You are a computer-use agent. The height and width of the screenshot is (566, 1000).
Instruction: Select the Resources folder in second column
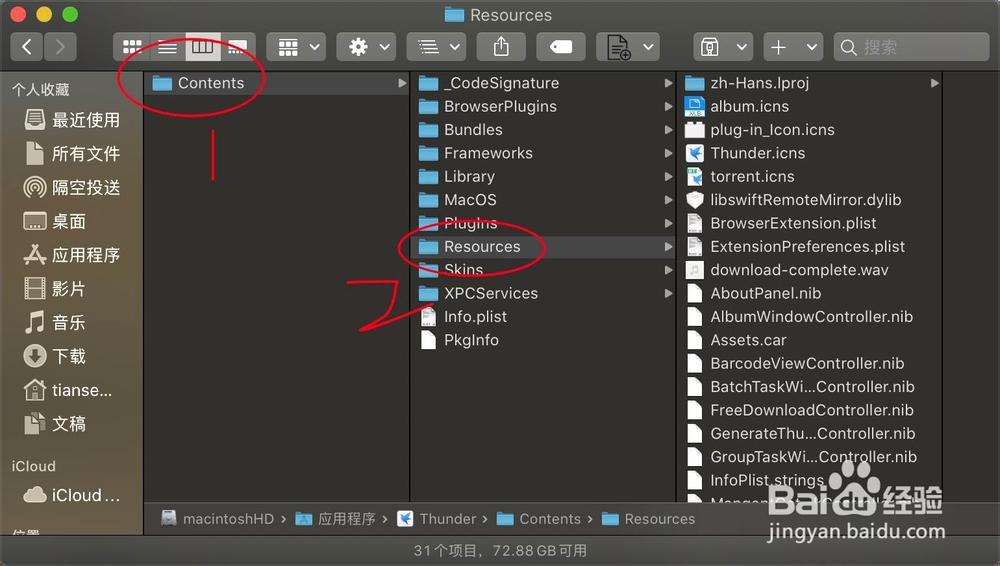[x=543, y=246]
